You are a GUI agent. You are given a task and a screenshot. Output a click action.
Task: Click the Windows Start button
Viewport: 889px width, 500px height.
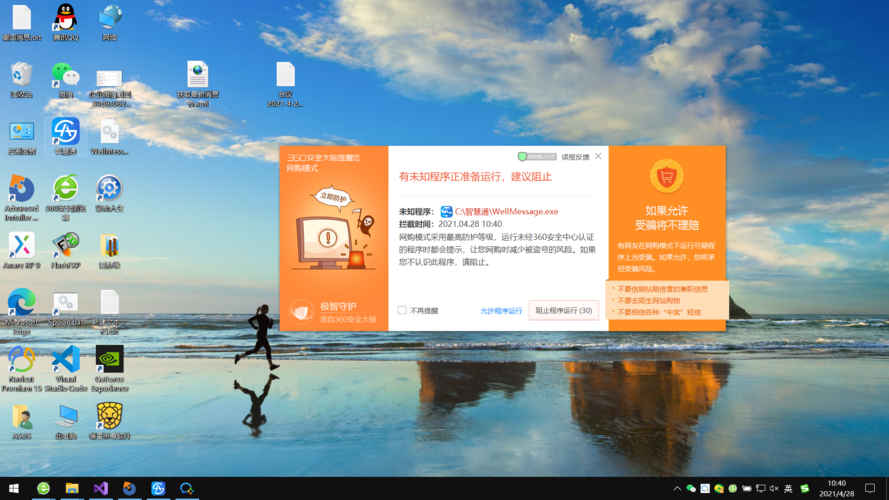coord(14,488)
